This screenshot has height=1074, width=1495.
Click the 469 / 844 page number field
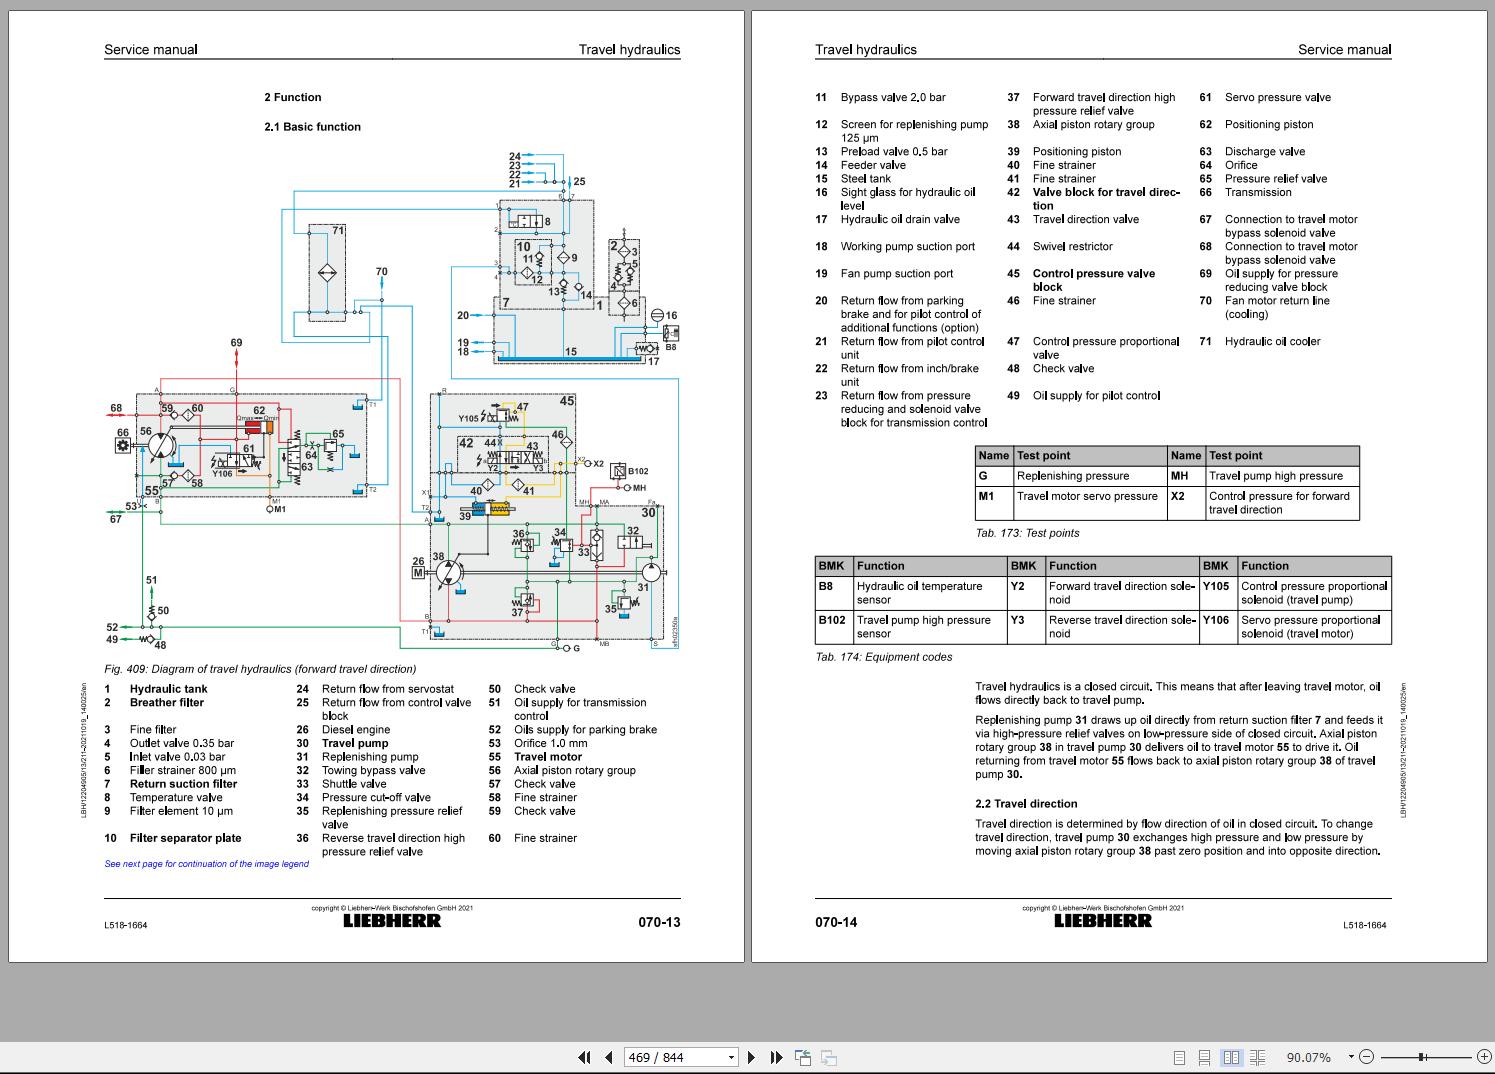(x=672, y=1057)
